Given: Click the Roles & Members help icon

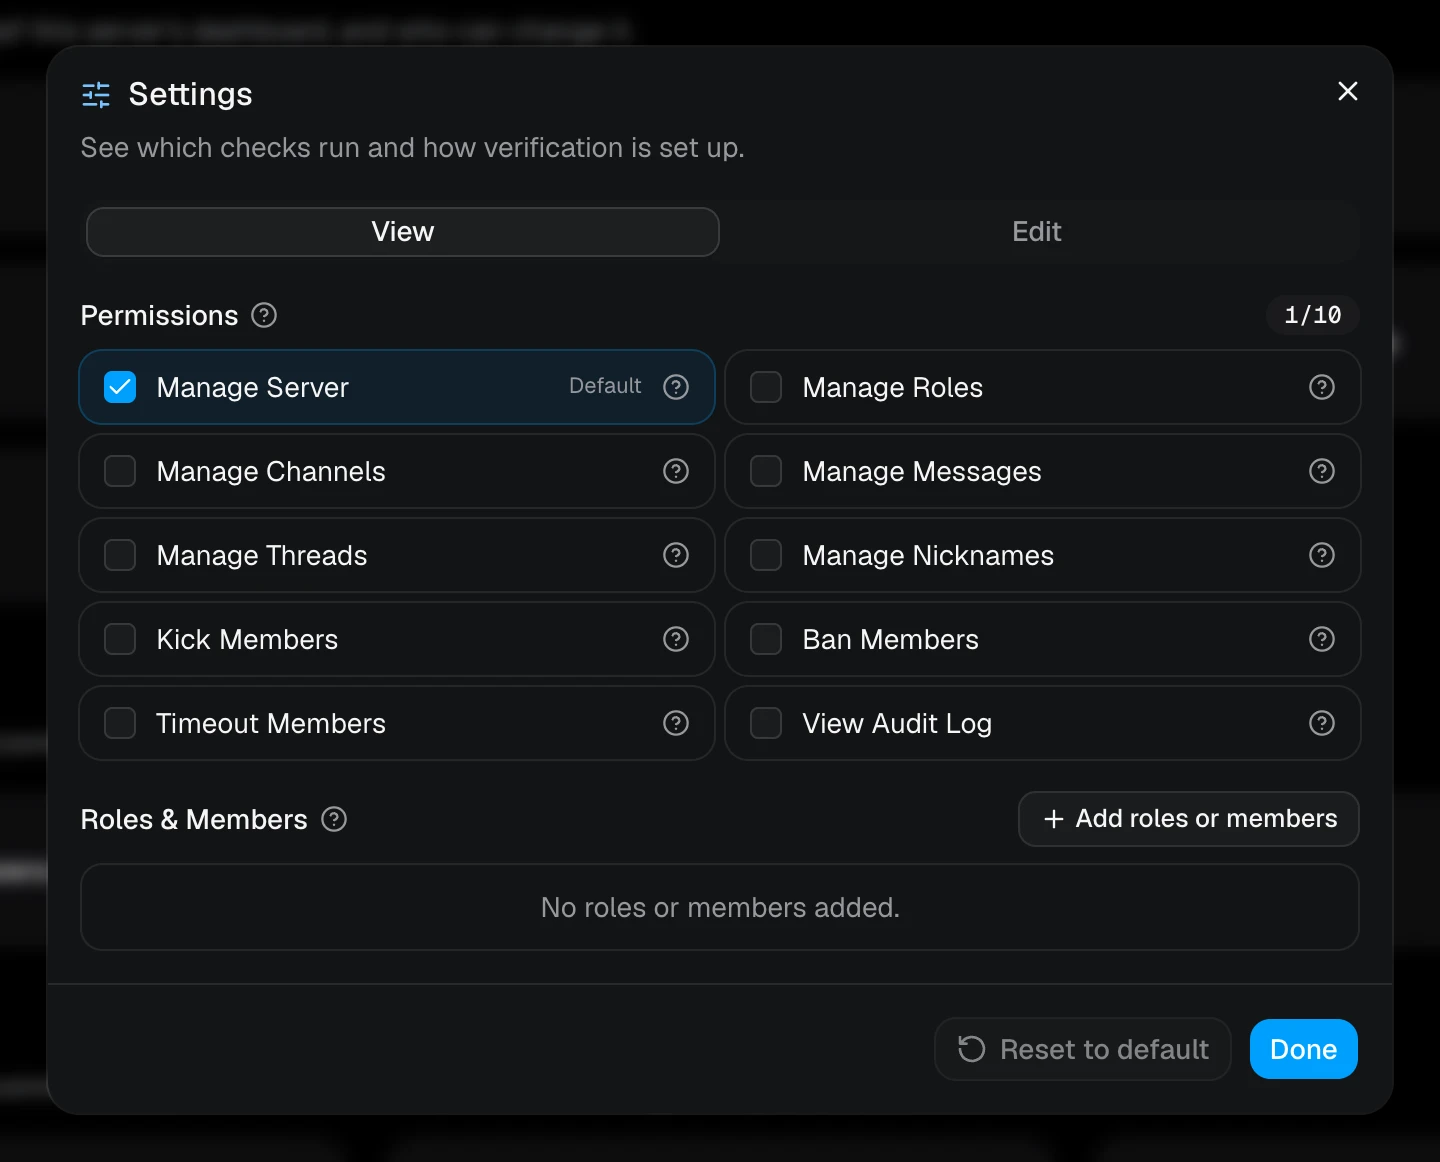Looking at the screenshot, I should tap(334, 819).
